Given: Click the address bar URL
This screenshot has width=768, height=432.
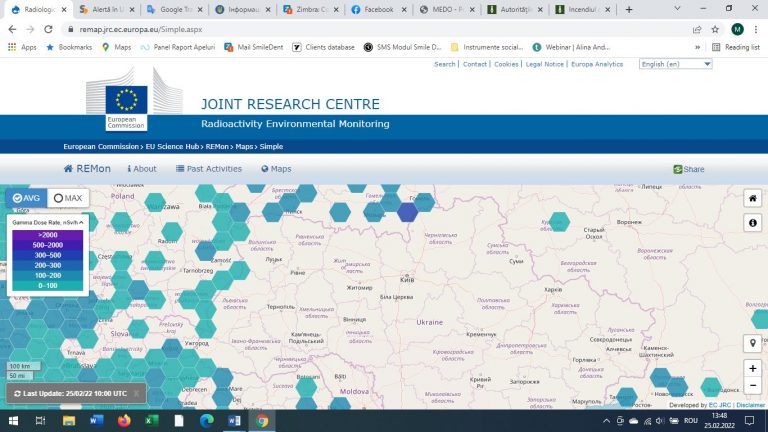Looking at the screenshot, I should pos(141,29).
